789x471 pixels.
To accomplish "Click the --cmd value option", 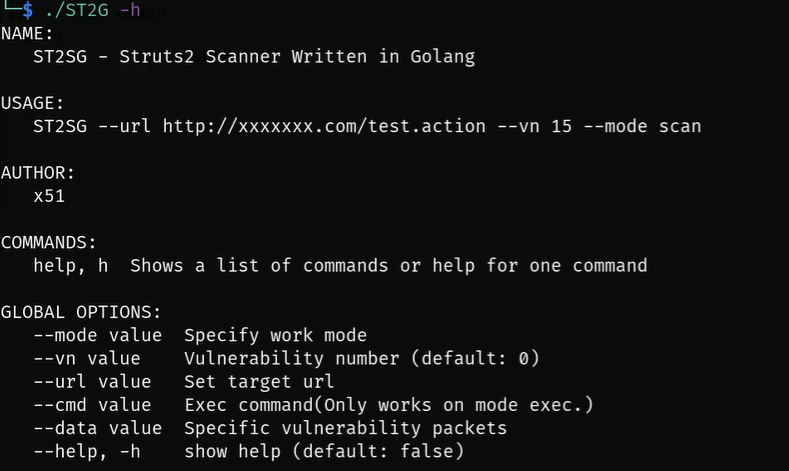I will [x=92, y=404].
